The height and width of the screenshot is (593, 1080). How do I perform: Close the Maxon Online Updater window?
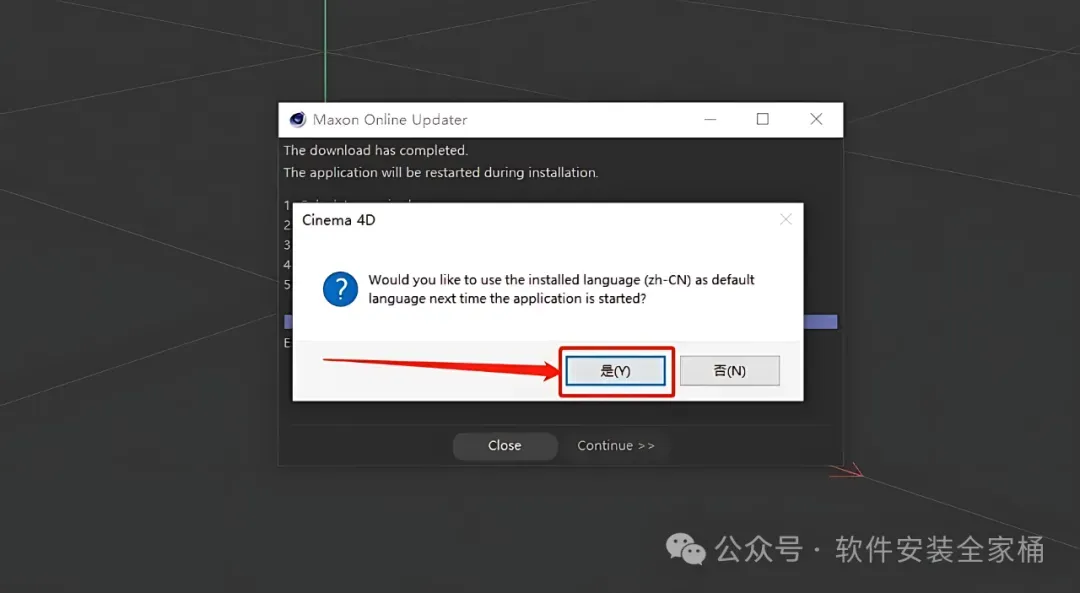click(x=816, y=119)
